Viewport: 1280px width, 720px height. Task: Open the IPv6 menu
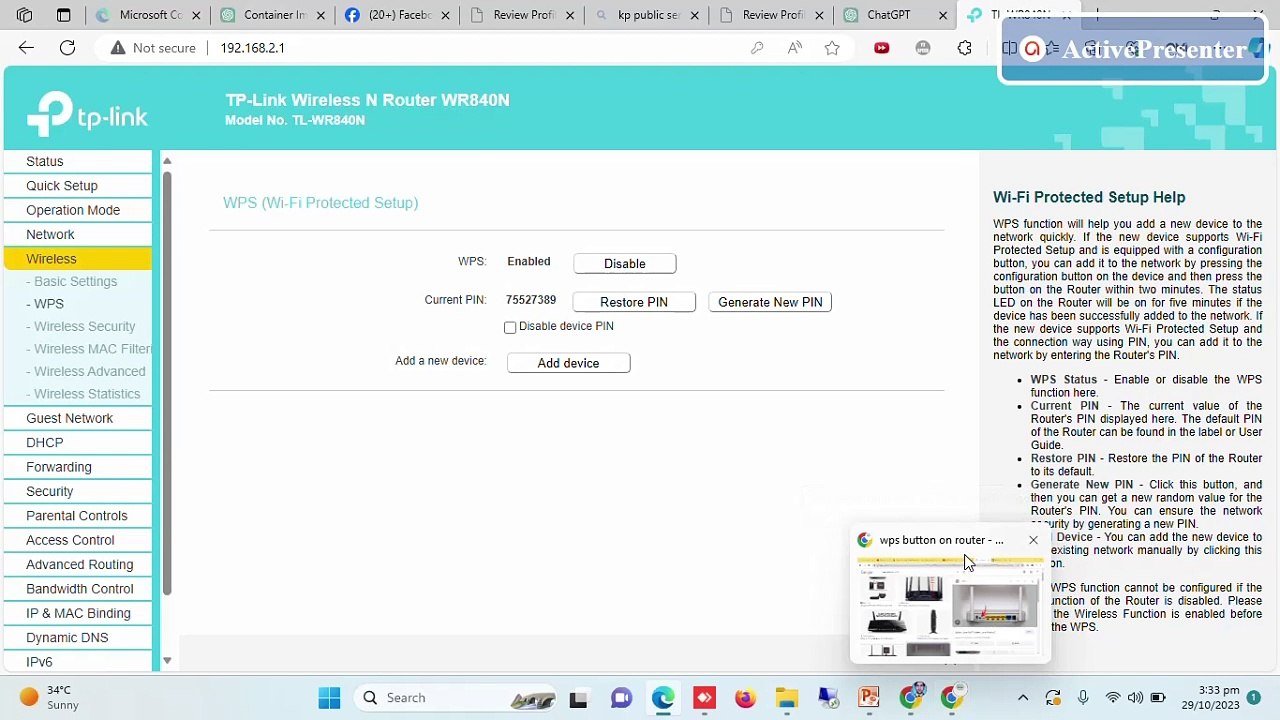pyautogui.click(x=78, y=662)
